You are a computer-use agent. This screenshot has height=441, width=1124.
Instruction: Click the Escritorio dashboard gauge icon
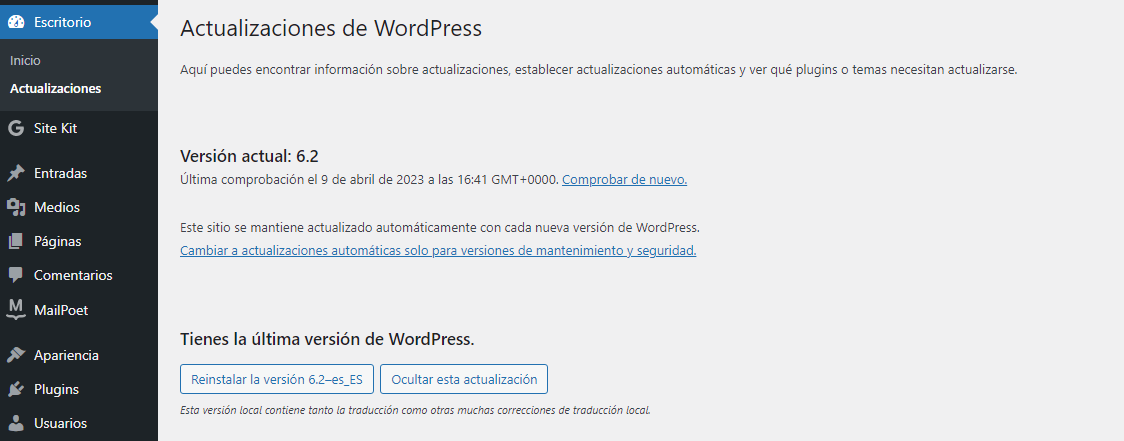point(16,22)
